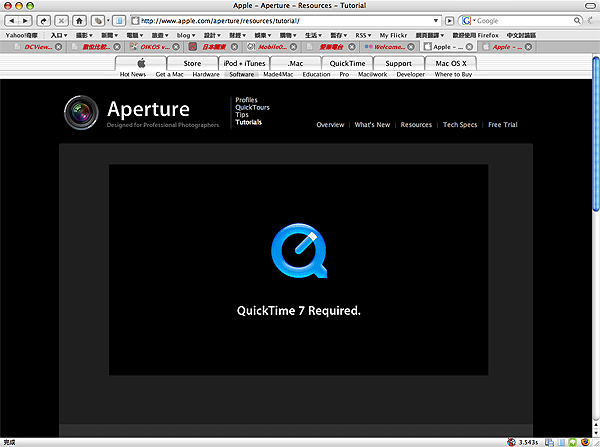Go to the Tech Specs page

460,124
